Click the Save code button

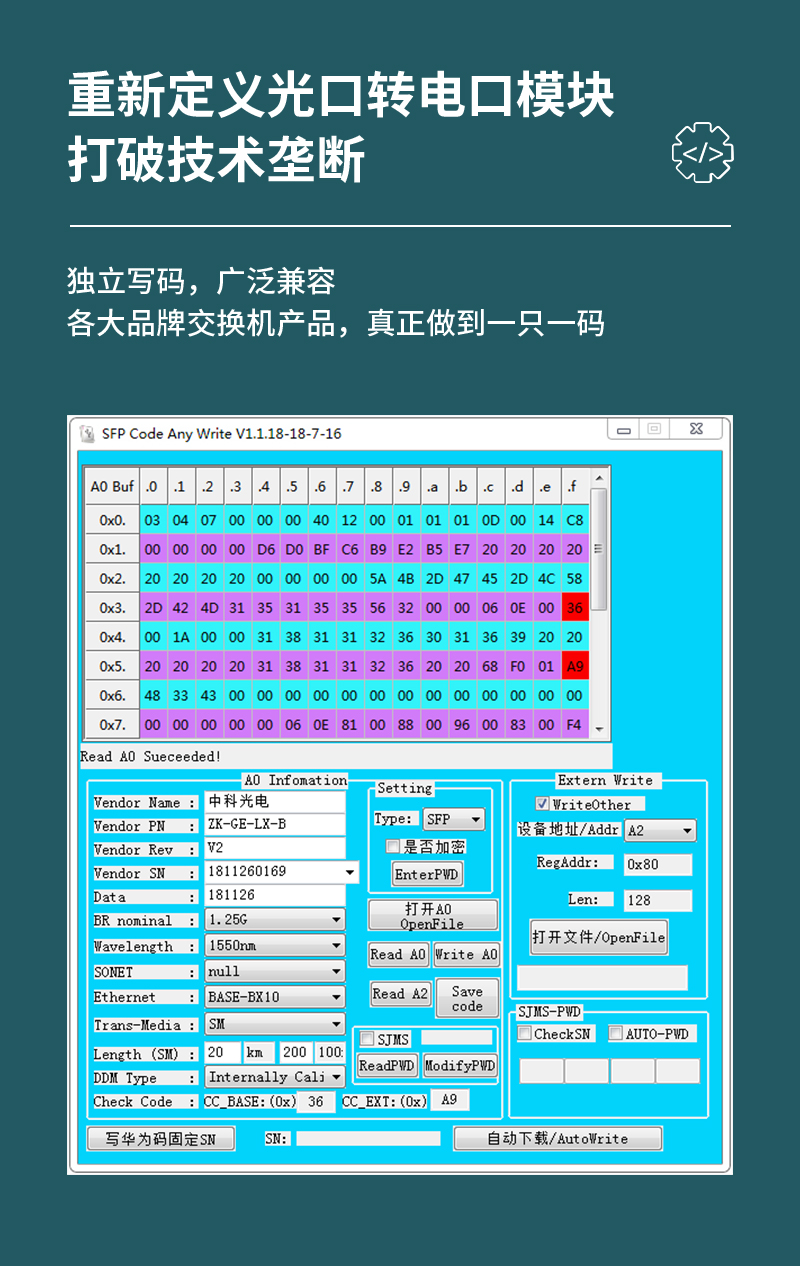point(467,999)
